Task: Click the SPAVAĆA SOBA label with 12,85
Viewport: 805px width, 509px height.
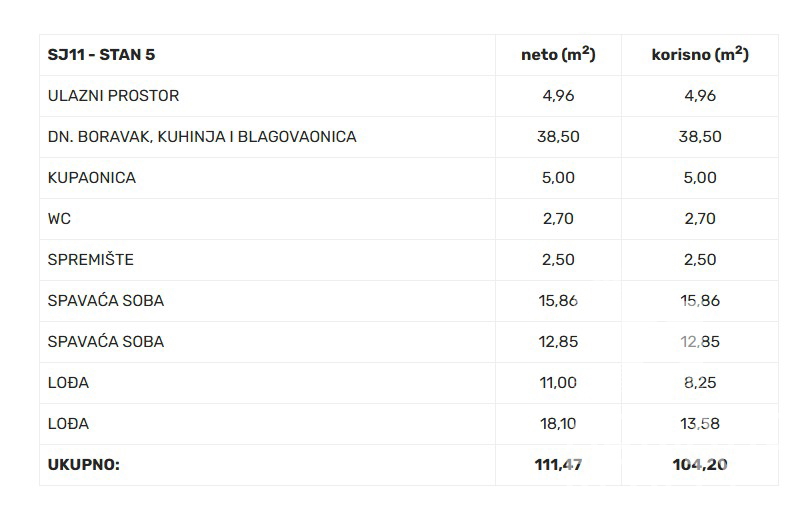Action: [106, 342]
